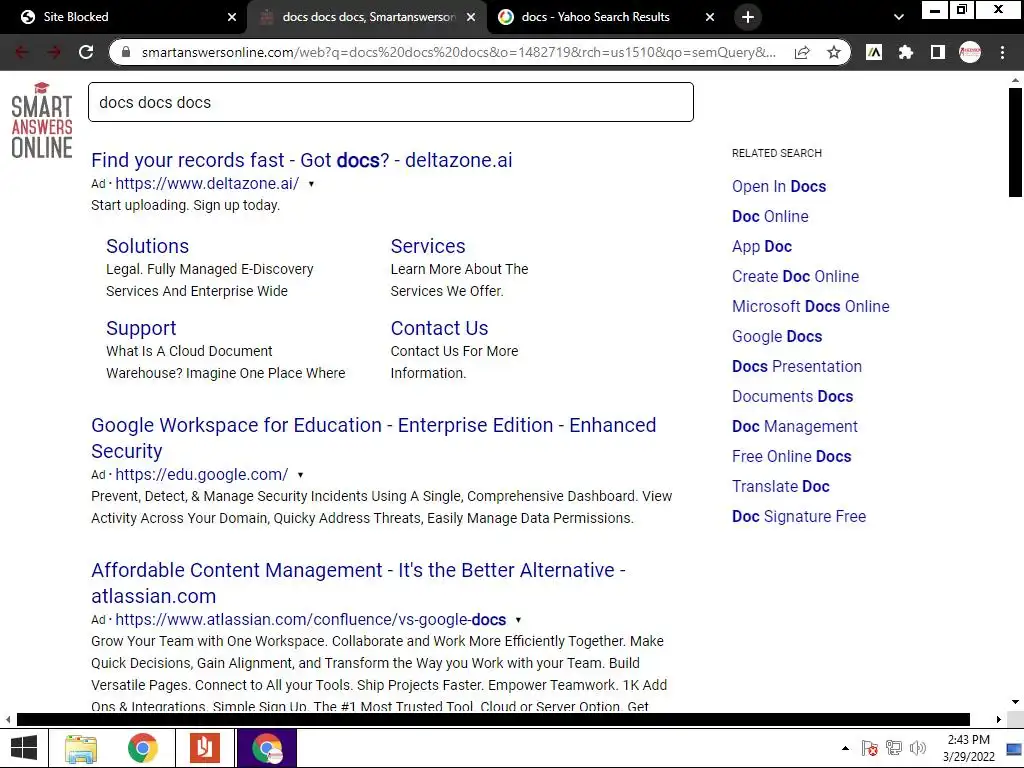Screen dimensions: 1024x768
Task: Select related search App Doc
Action: (x=761, y=246)
